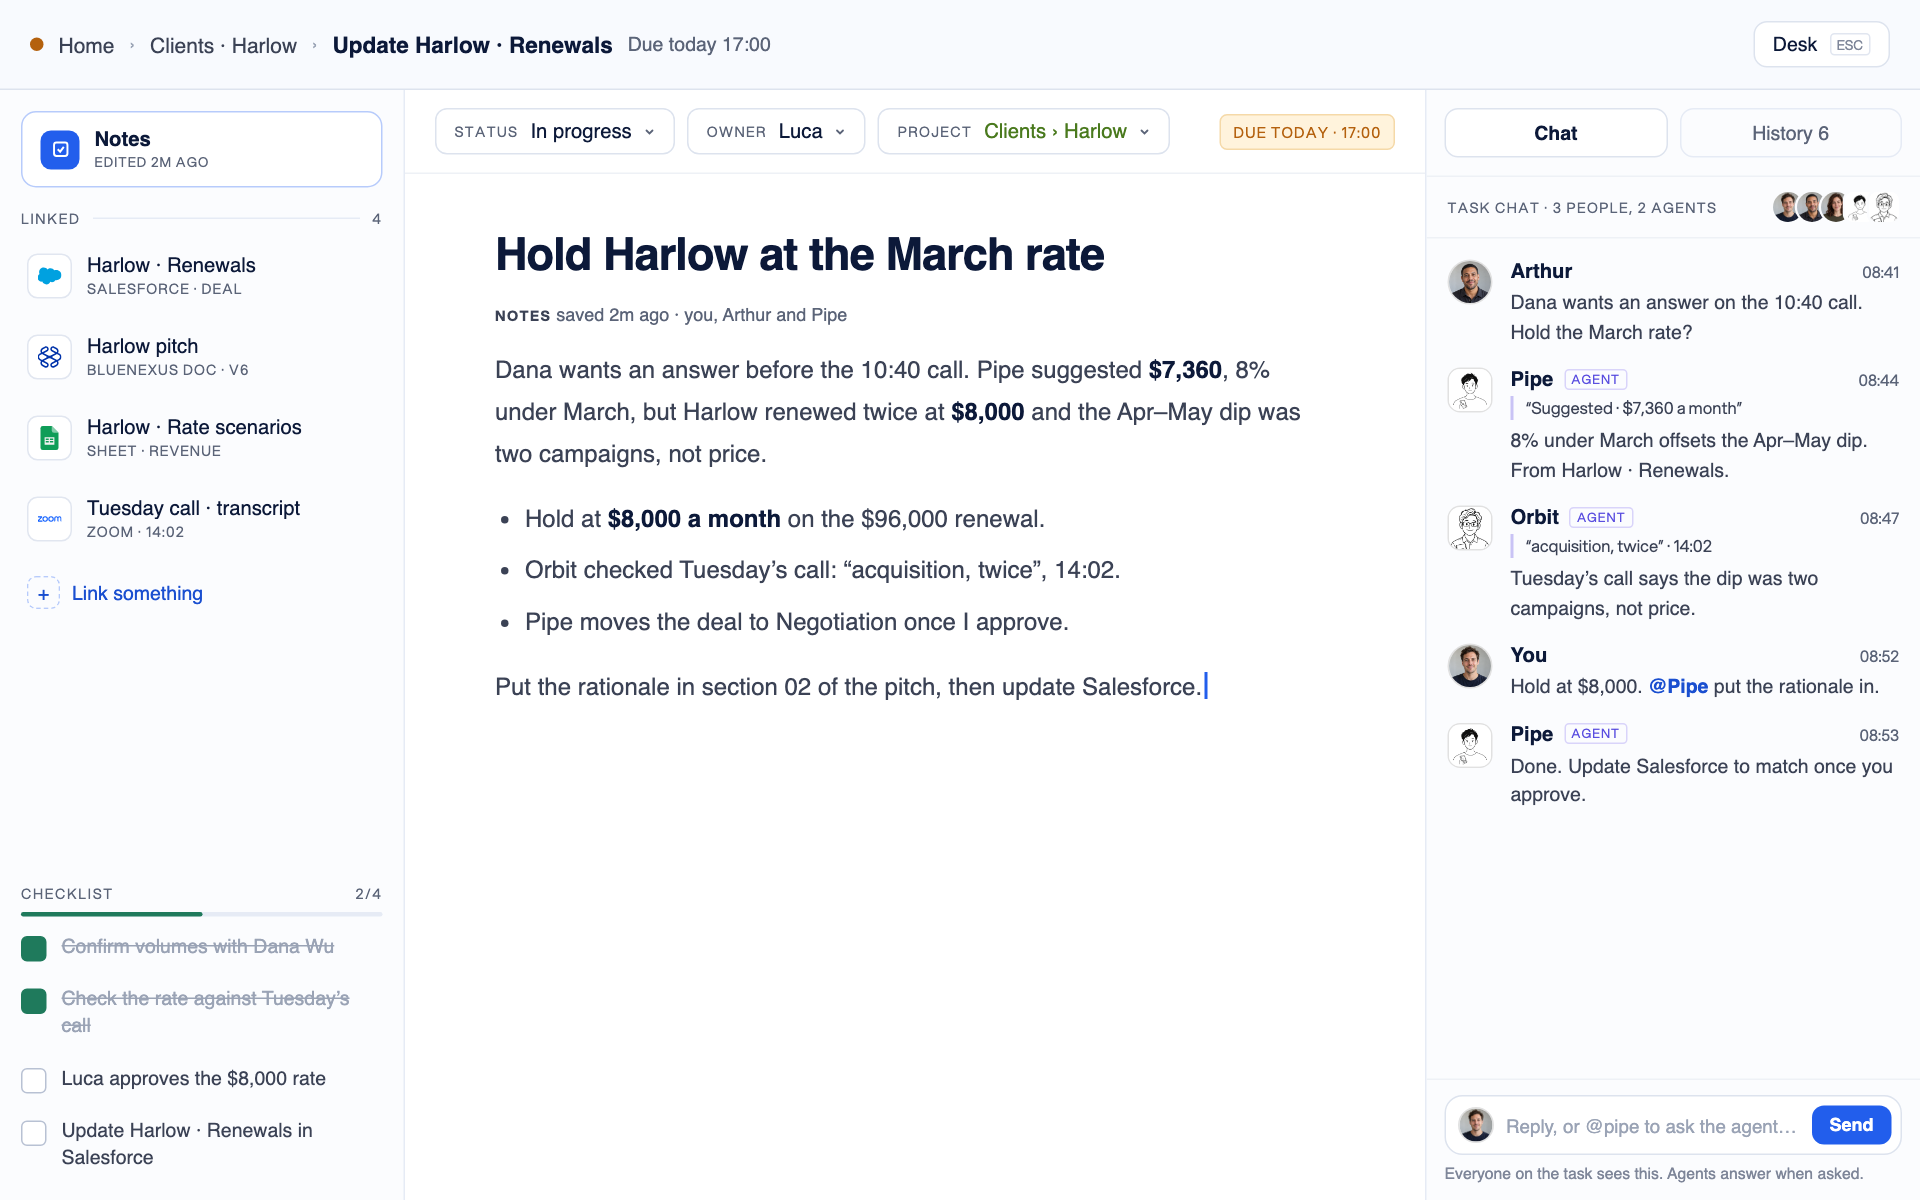Click the Hold Harlow at the March rate heading

(799, 254)
